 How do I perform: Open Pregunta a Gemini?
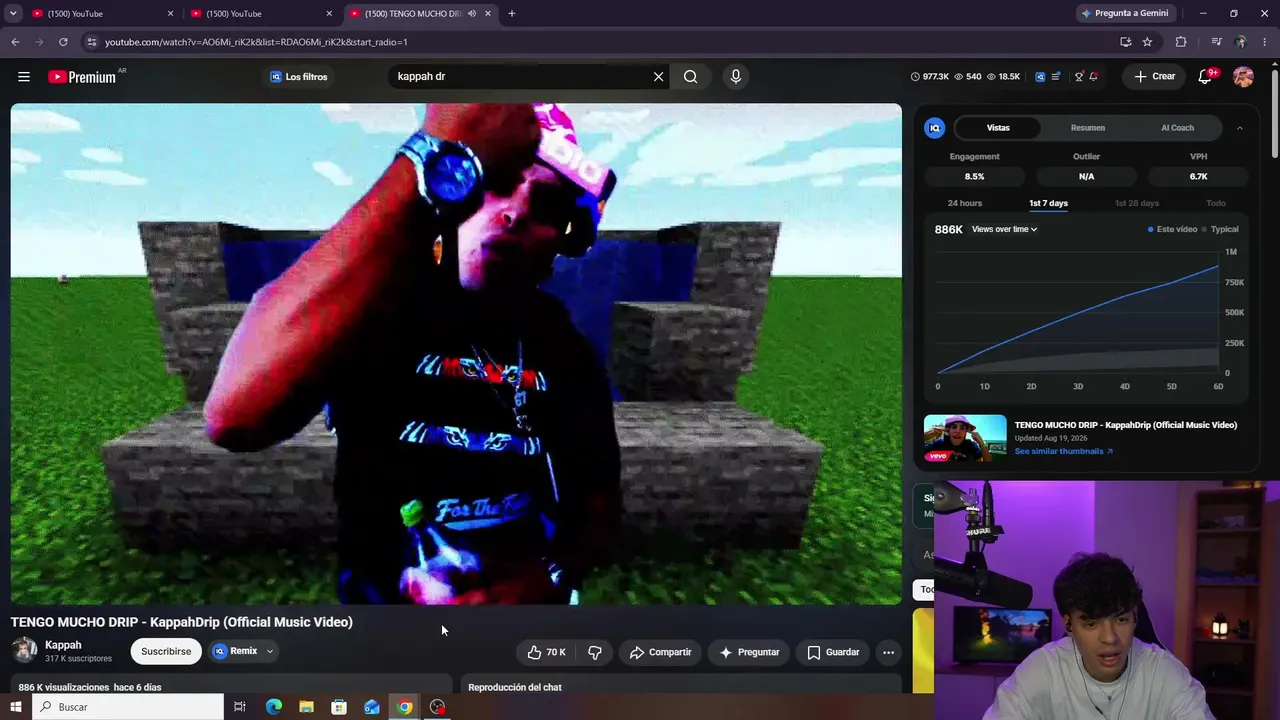point(1124,14)
